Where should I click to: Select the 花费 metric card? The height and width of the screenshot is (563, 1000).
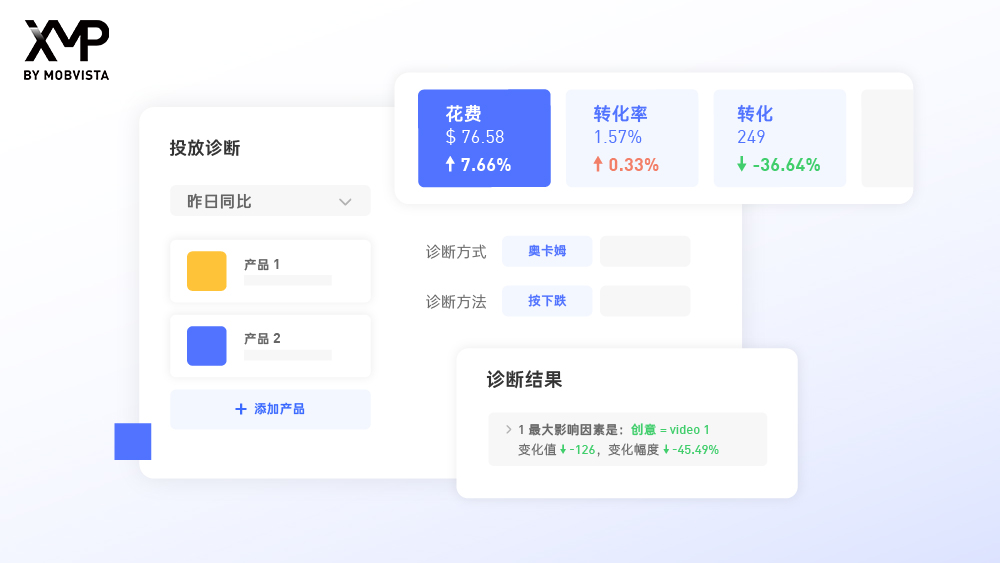tap(484, 138)
